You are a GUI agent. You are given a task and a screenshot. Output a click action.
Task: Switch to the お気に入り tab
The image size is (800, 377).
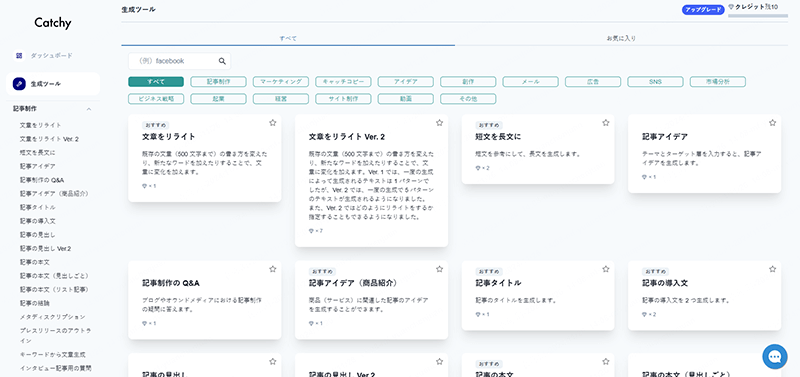pos(621,38)
